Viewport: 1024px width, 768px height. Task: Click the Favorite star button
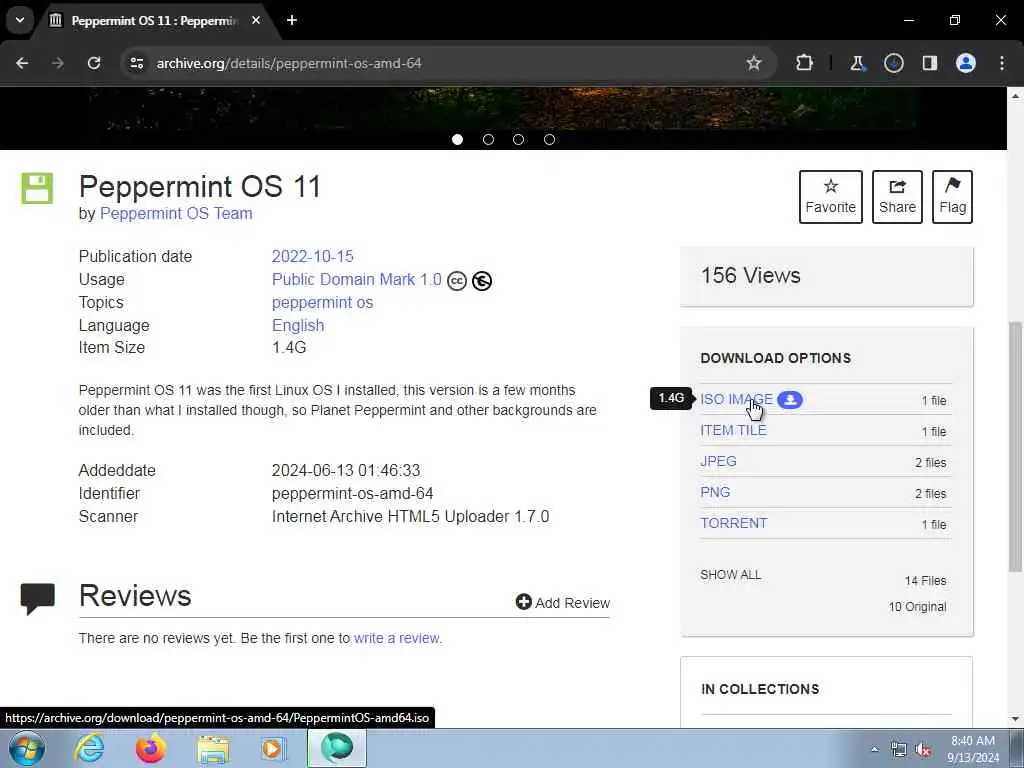(831, 197)
